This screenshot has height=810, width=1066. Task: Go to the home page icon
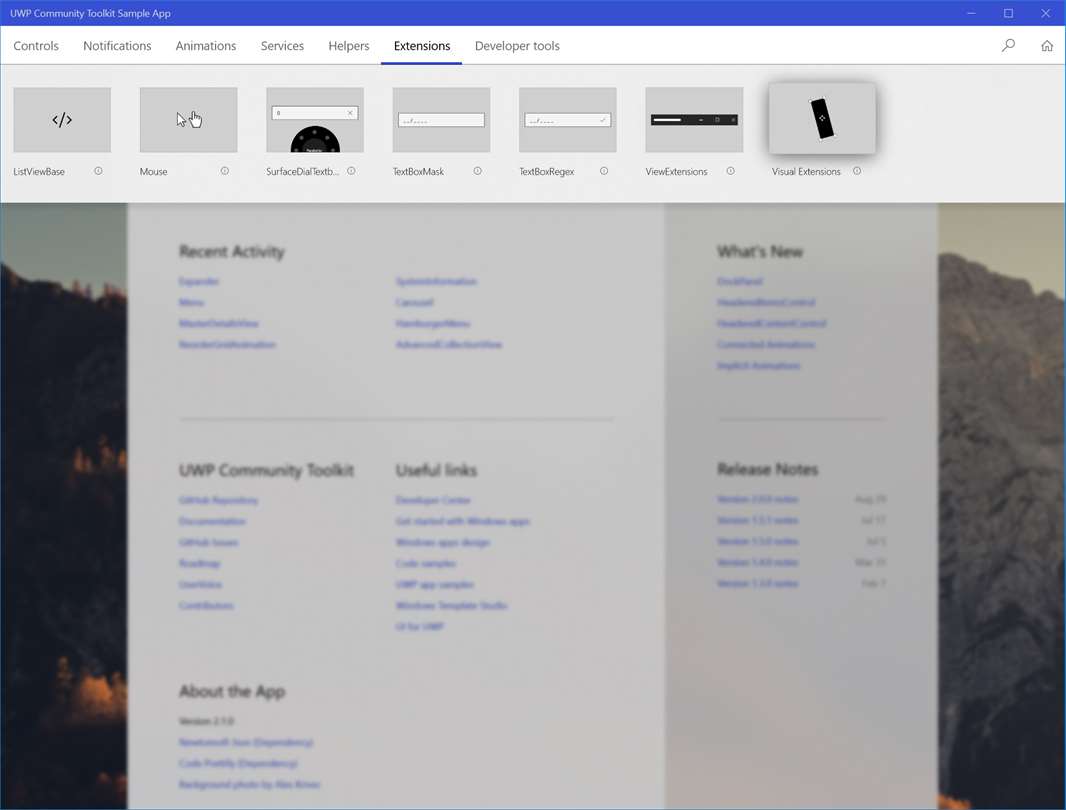(x=1047, y=46)
